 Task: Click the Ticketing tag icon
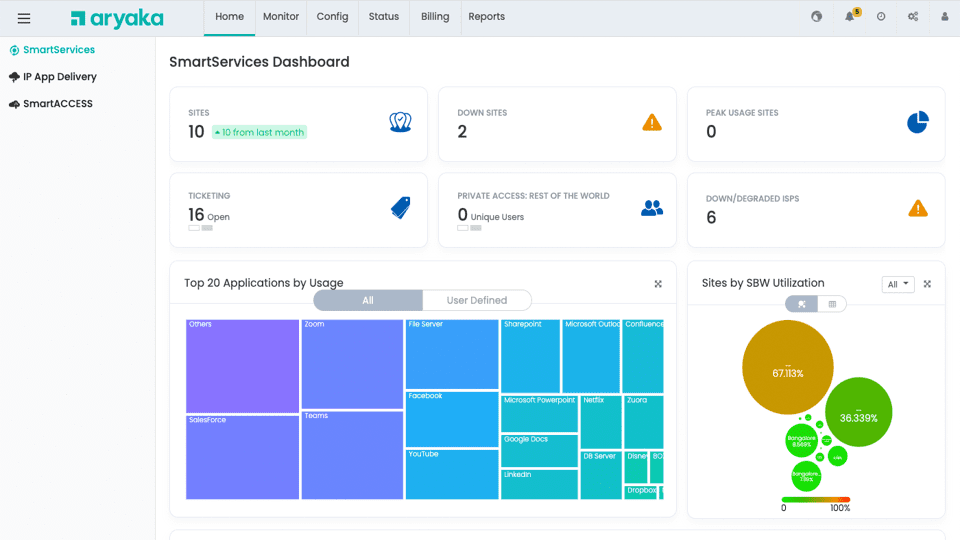click(x=400, y=208)
